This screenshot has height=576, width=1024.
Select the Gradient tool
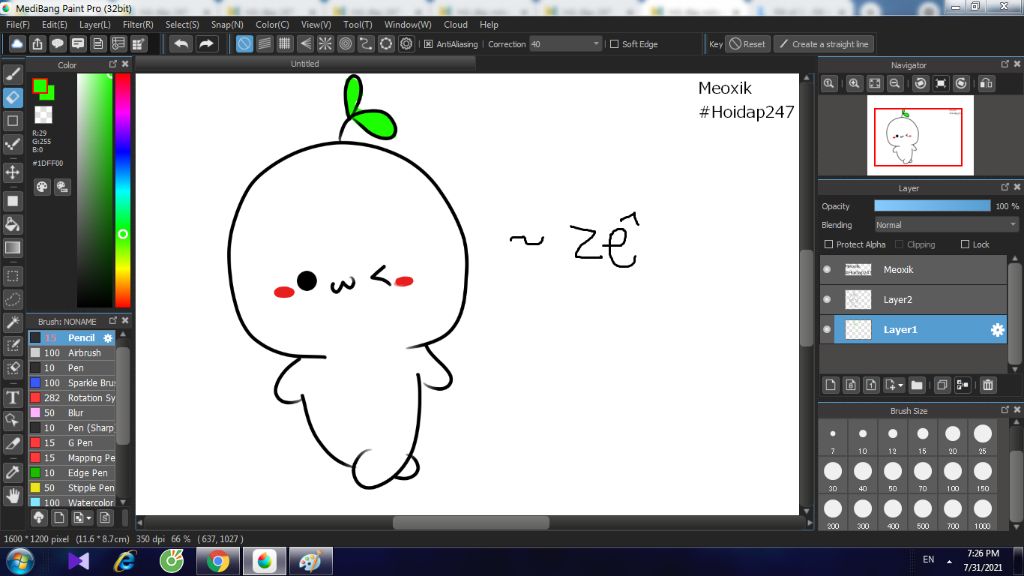point(12,248)
